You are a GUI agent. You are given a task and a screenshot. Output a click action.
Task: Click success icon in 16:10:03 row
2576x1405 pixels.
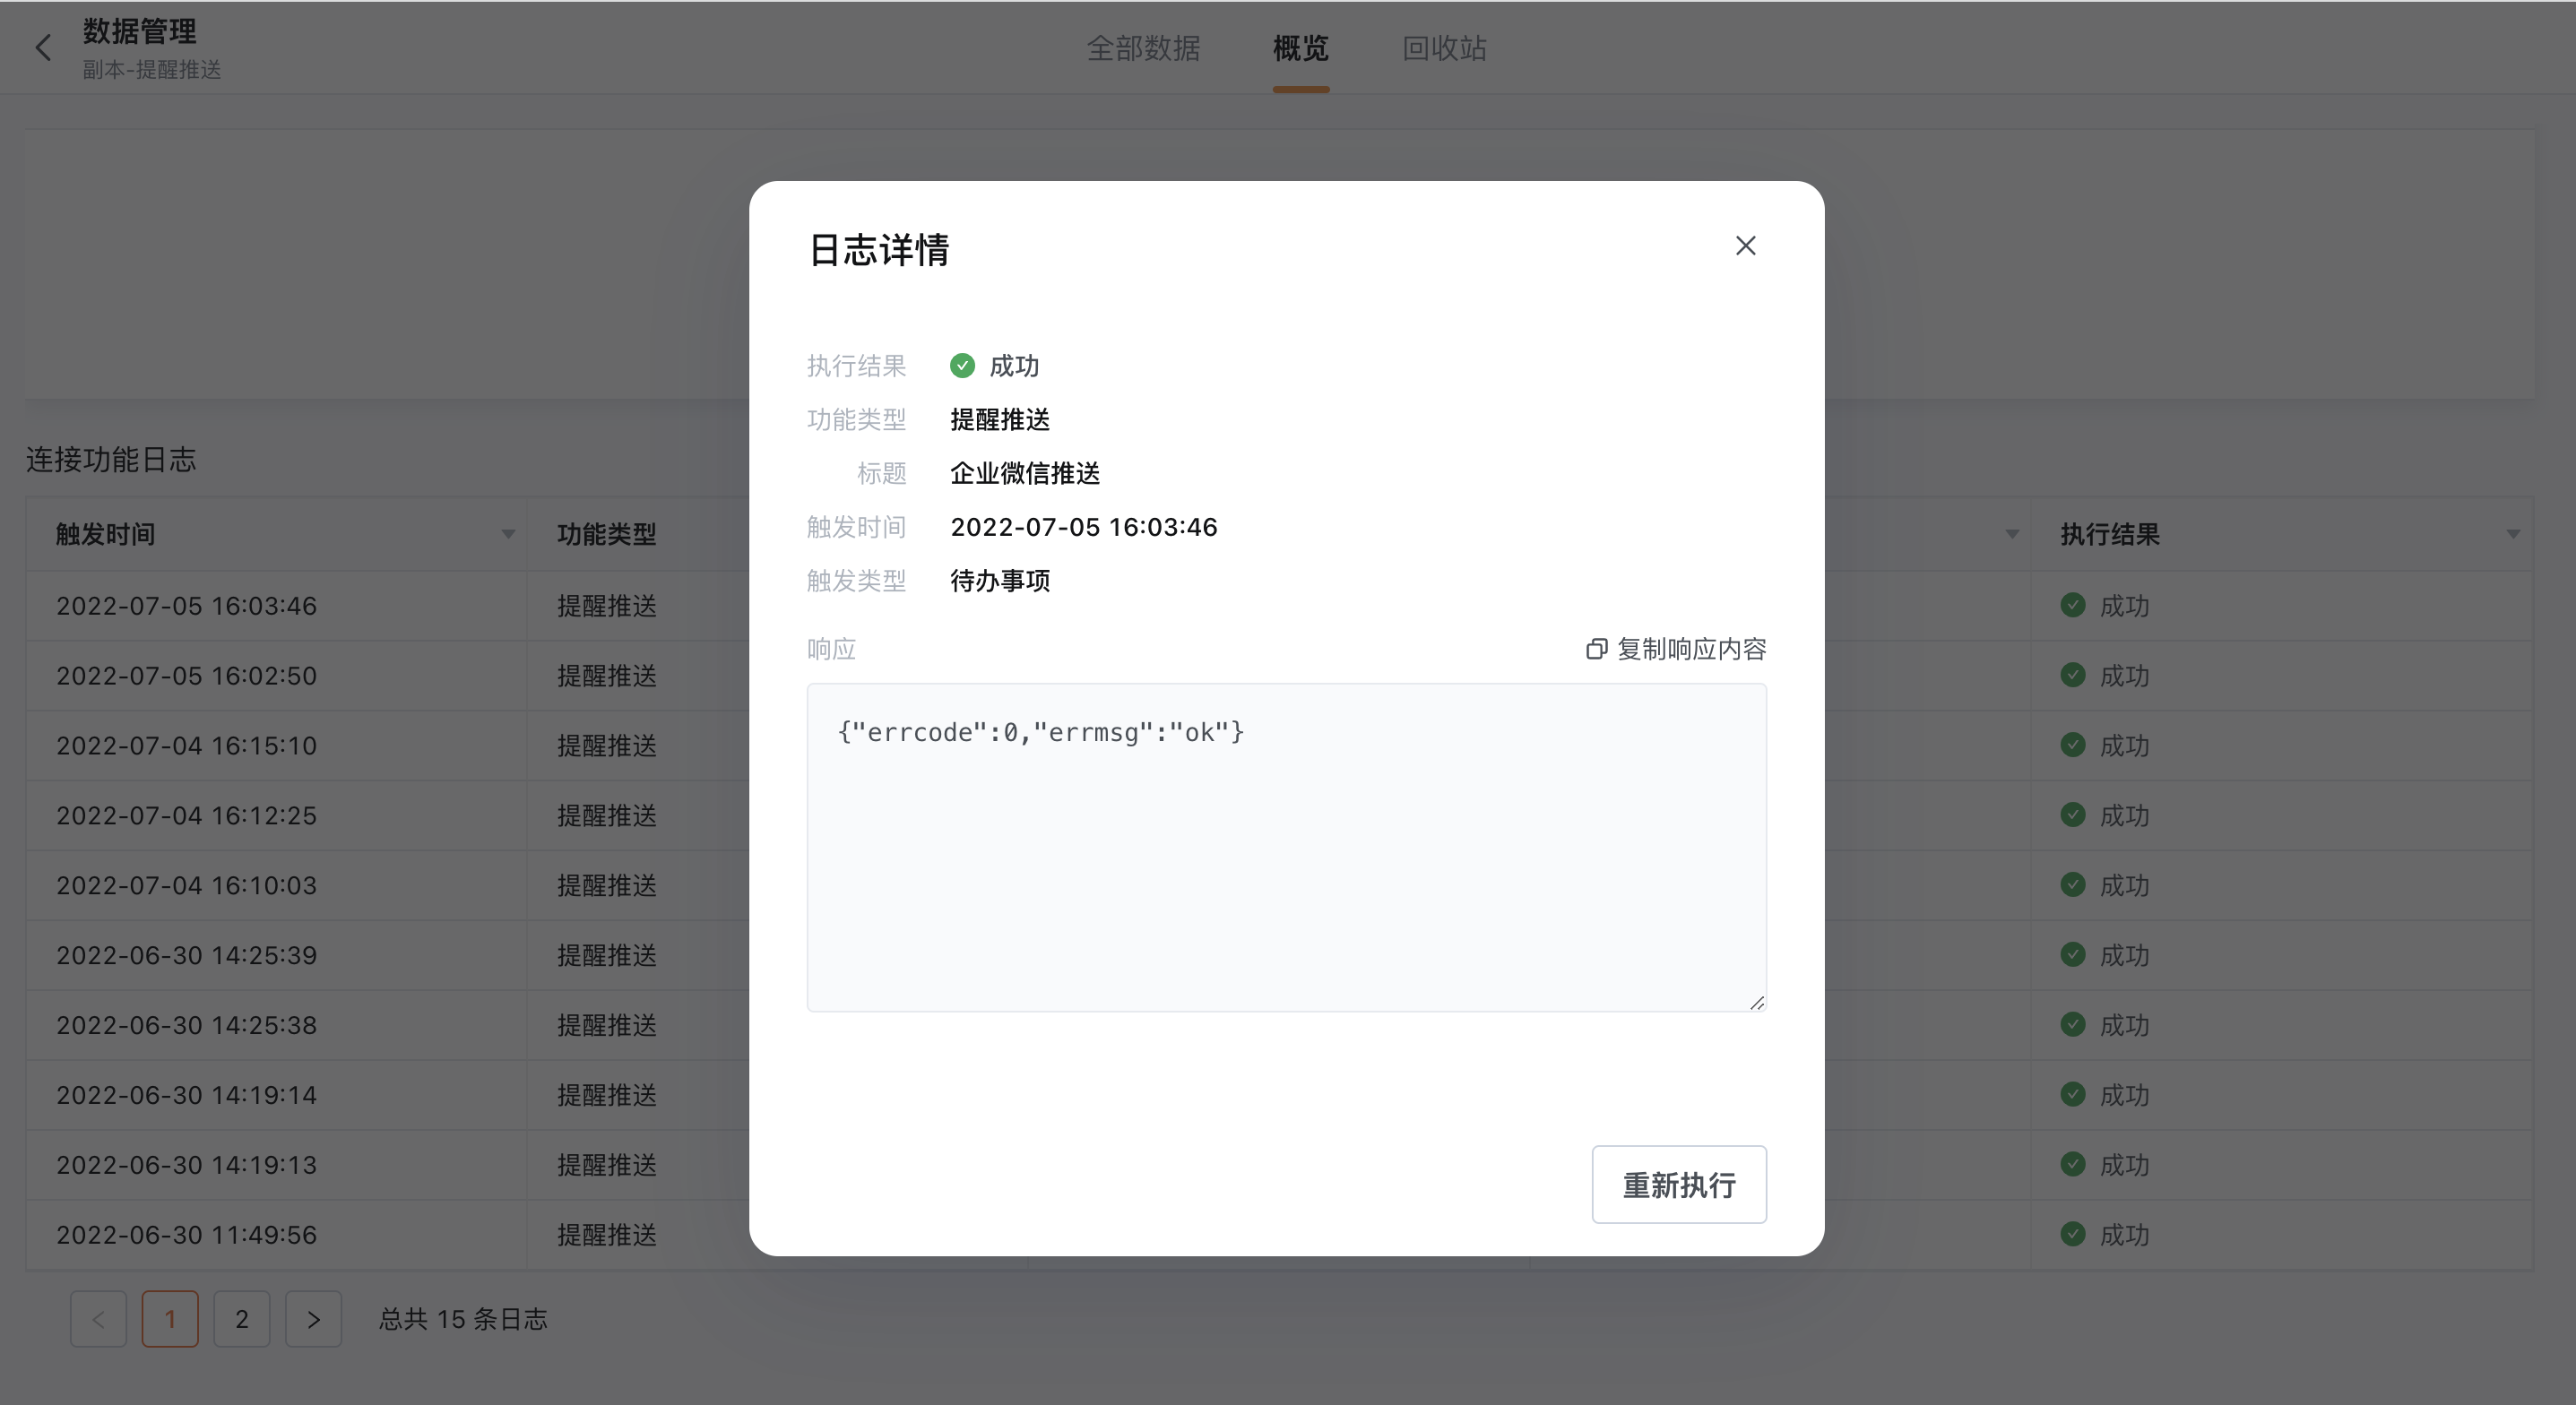(x=2072, y=885)
